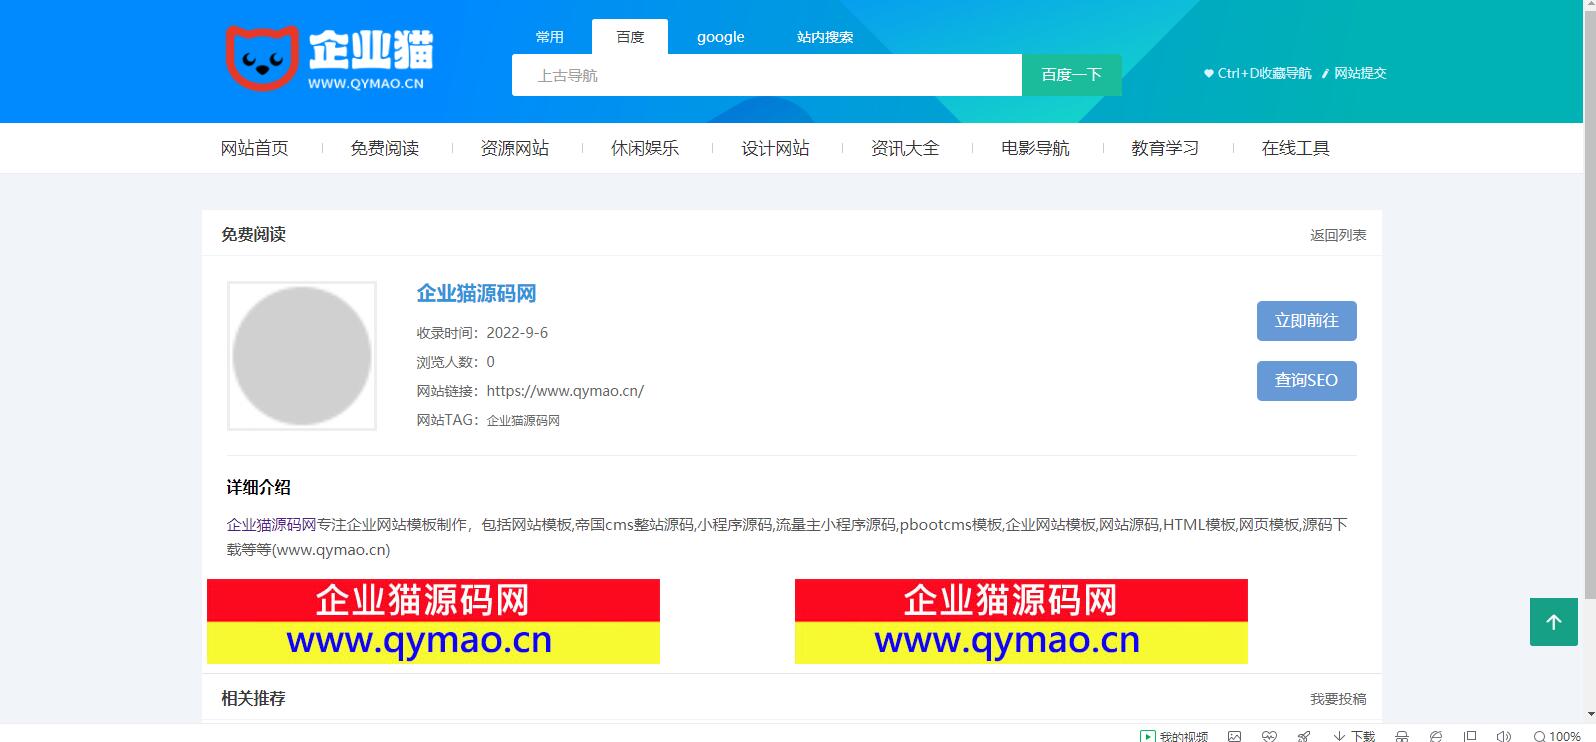Click the split-window icon in the status bar
This screenshot has width=1596, height=742.
1470,737
